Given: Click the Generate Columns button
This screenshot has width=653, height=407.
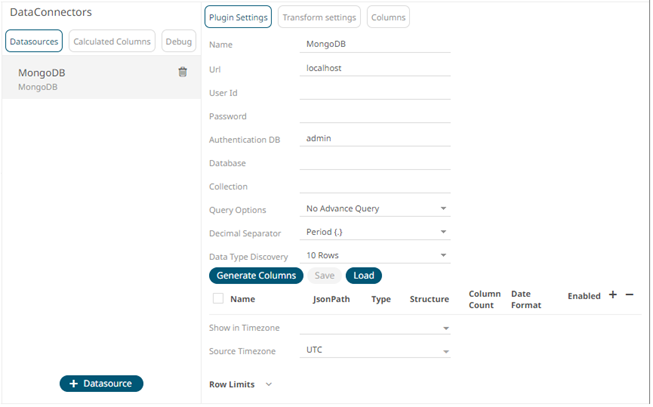Looking at the screenshot, I should coord(255,276).
